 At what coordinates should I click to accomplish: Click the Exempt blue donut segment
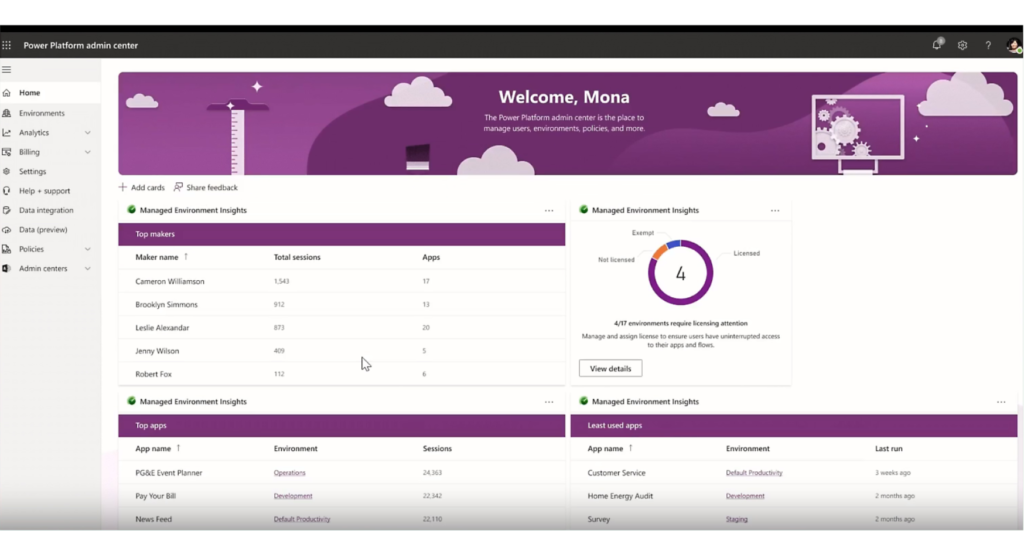pyautogui.click(x=673, y=244)
